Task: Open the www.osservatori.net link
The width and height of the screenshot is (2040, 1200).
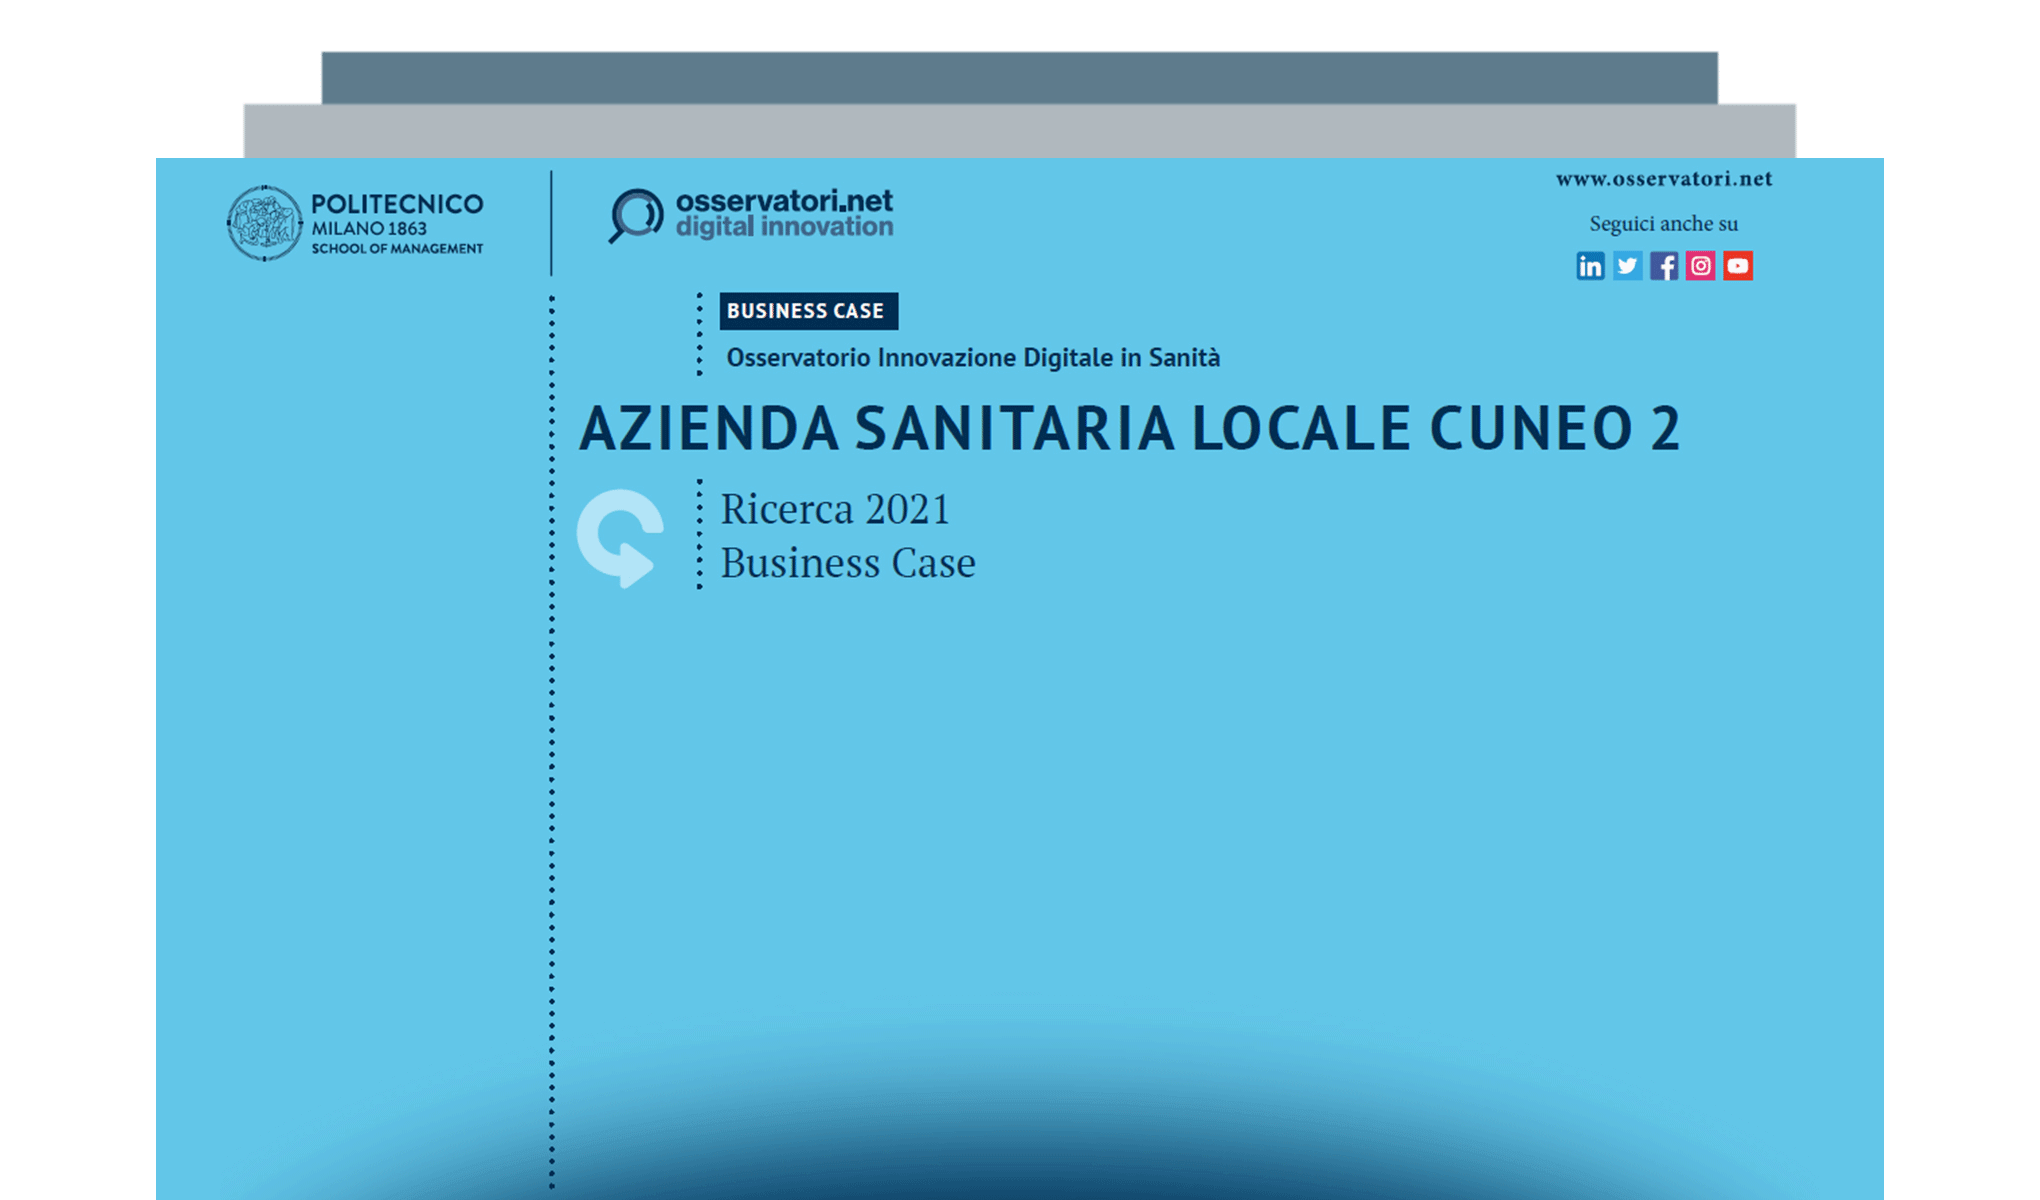Action: pyautogui.click(x=1663, y=179)
